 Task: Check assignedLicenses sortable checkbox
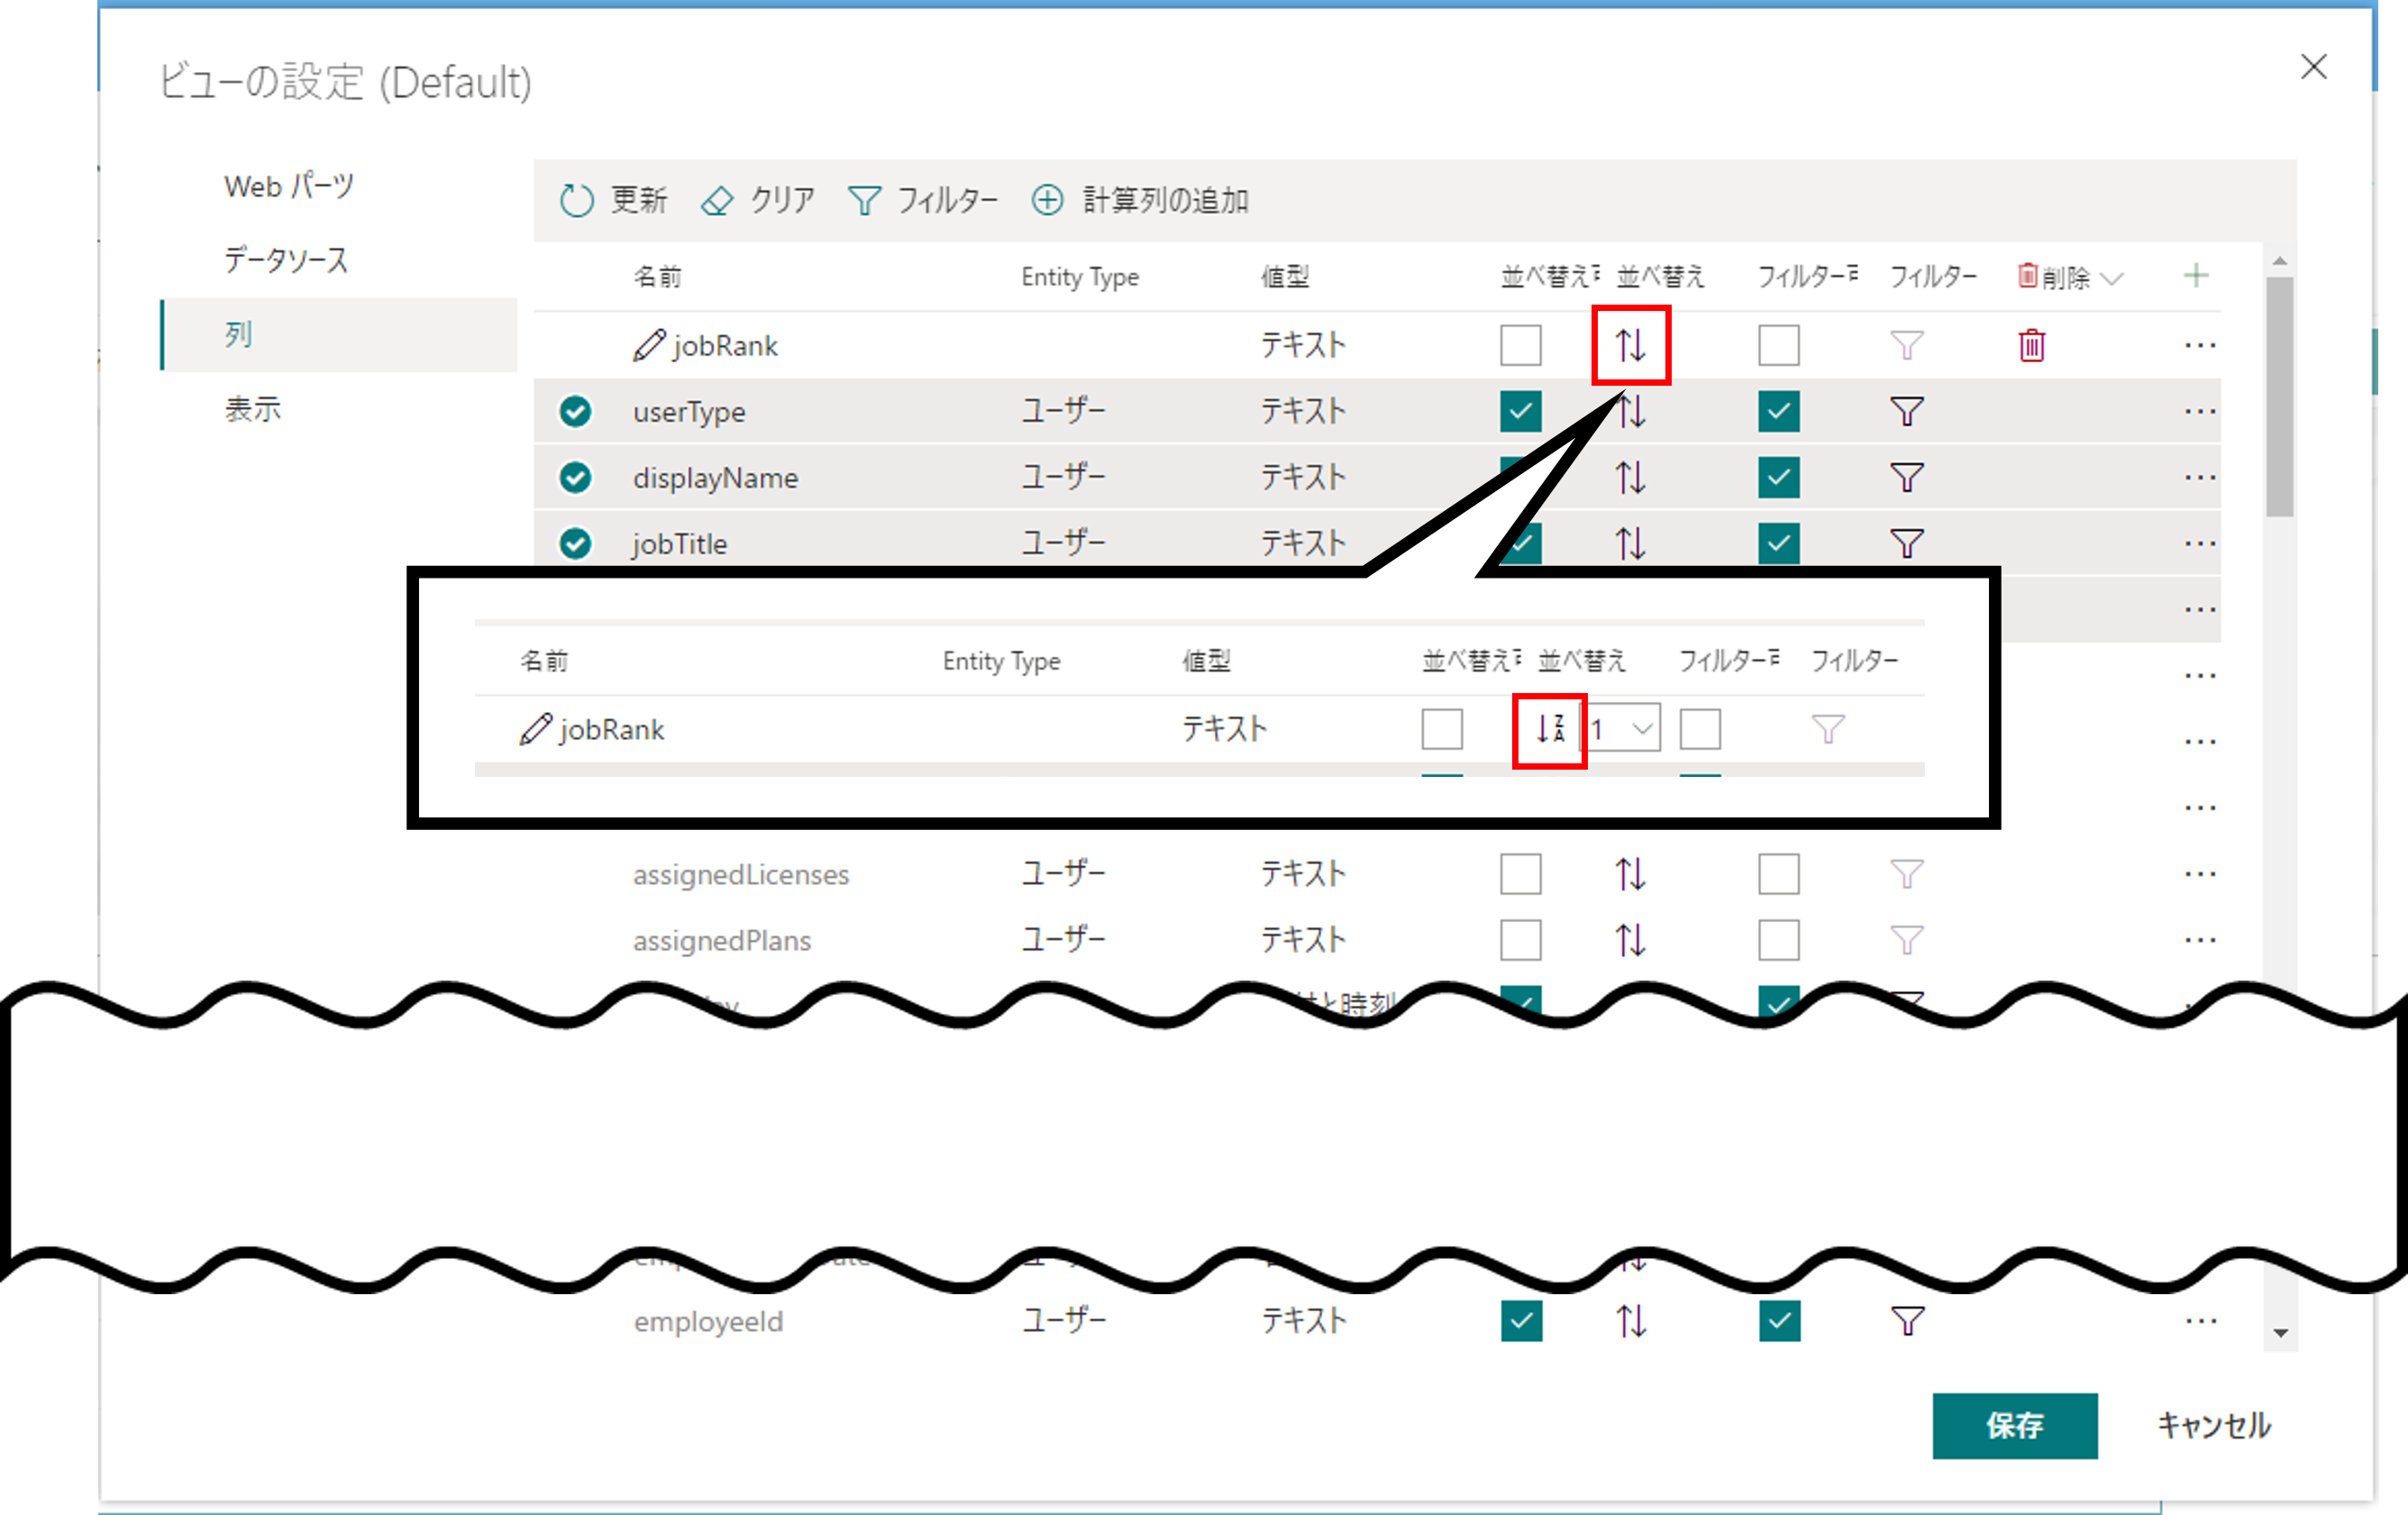click(x=1520, y=874)
